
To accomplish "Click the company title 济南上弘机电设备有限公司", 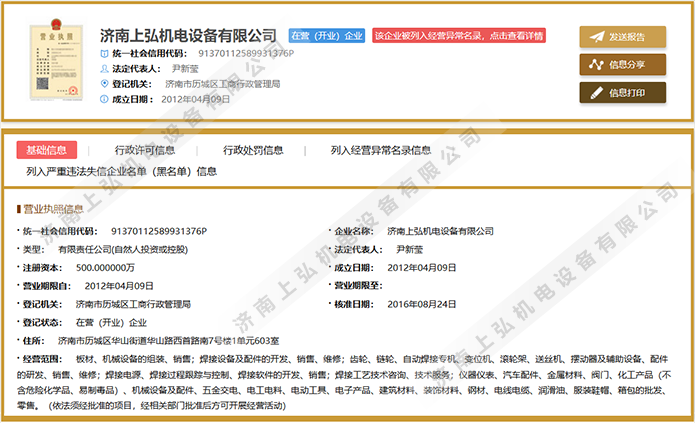I will pyautogui.click(x=188, y=35).
